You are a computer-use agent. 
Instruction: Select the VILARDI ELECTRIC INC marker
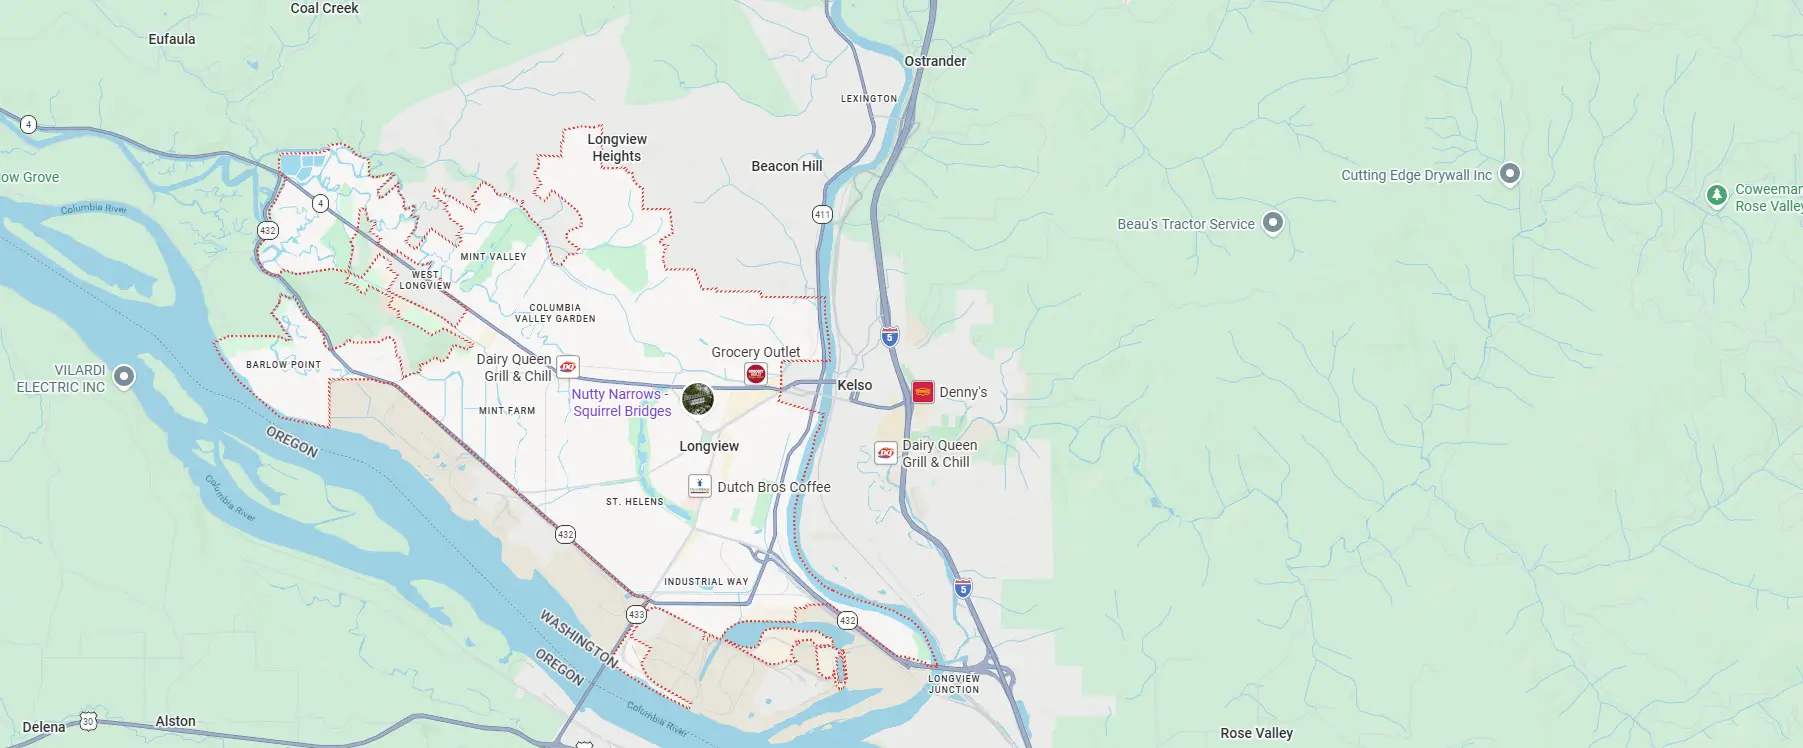(x=124, y=377)
